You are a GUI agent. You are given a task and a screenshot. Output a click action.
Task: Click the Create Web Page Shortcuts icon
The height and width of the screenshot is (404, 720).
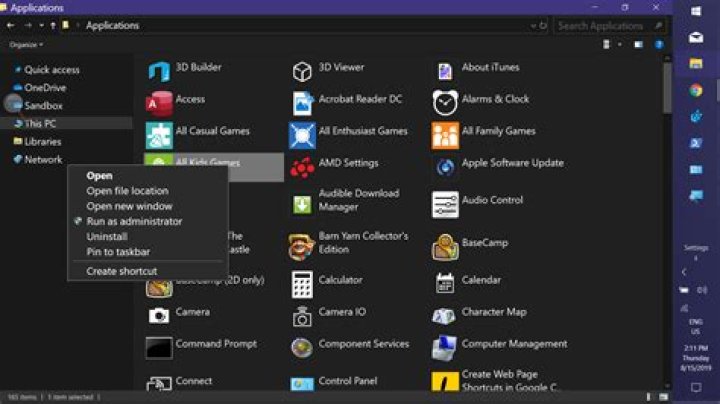tap(444, 381)
